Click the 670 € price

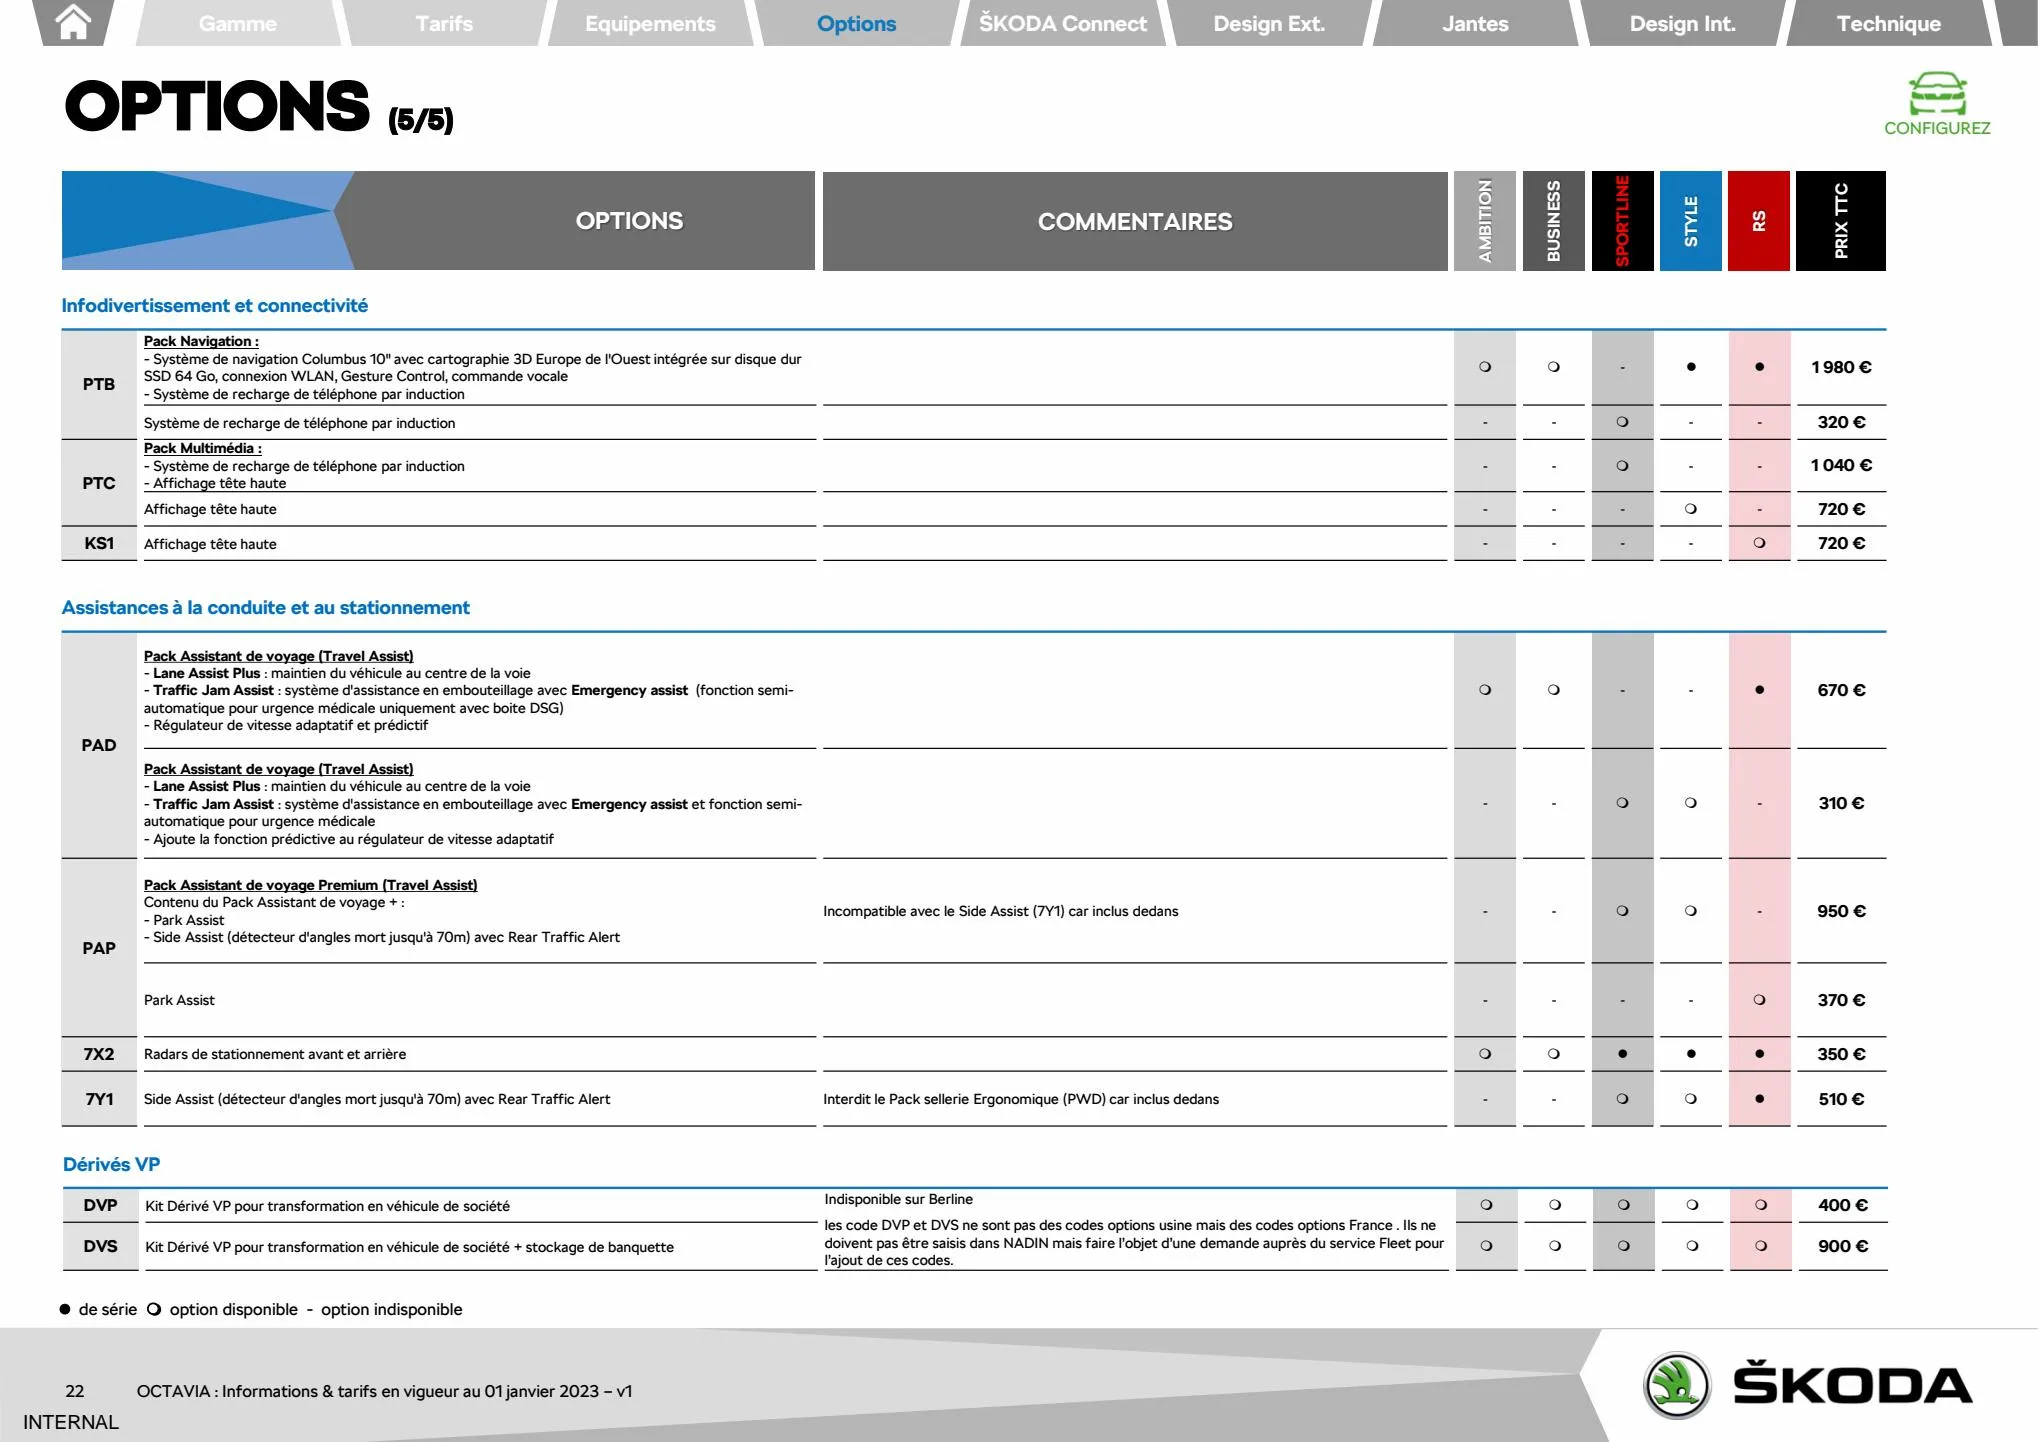coord(1841,690)
